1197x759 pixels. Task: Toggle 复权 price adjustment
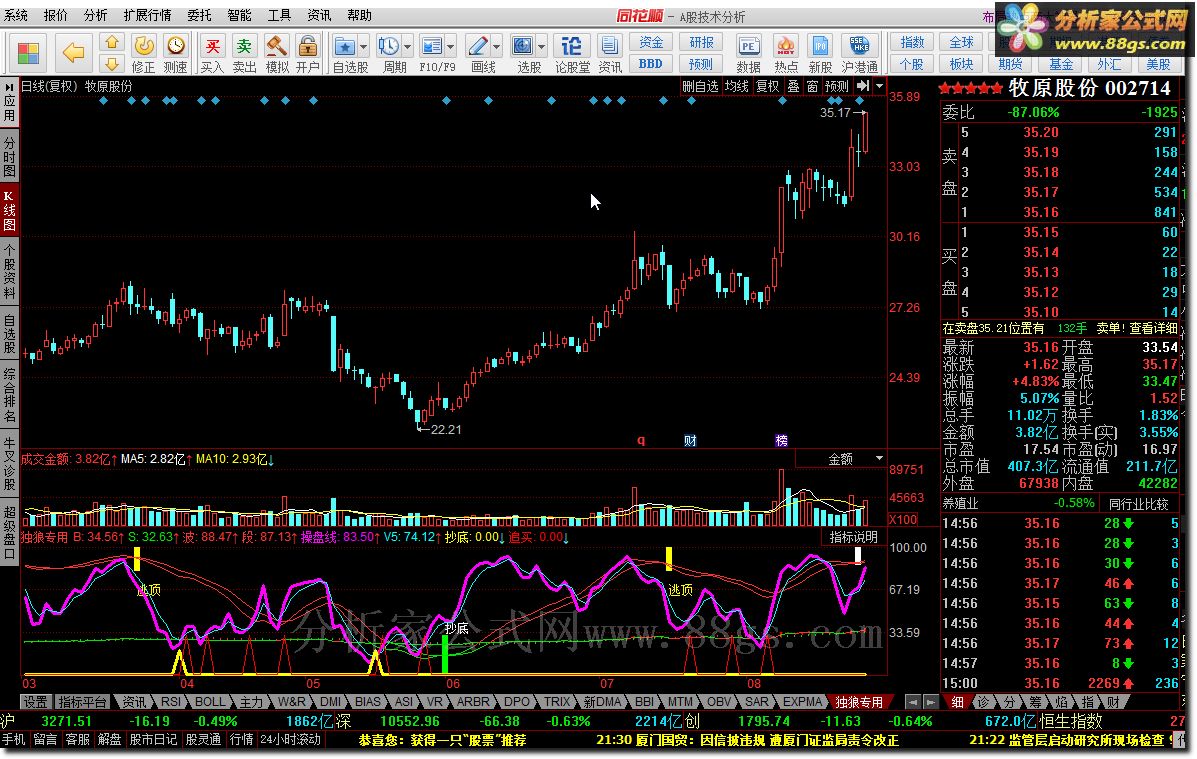(x=768, y=86)
